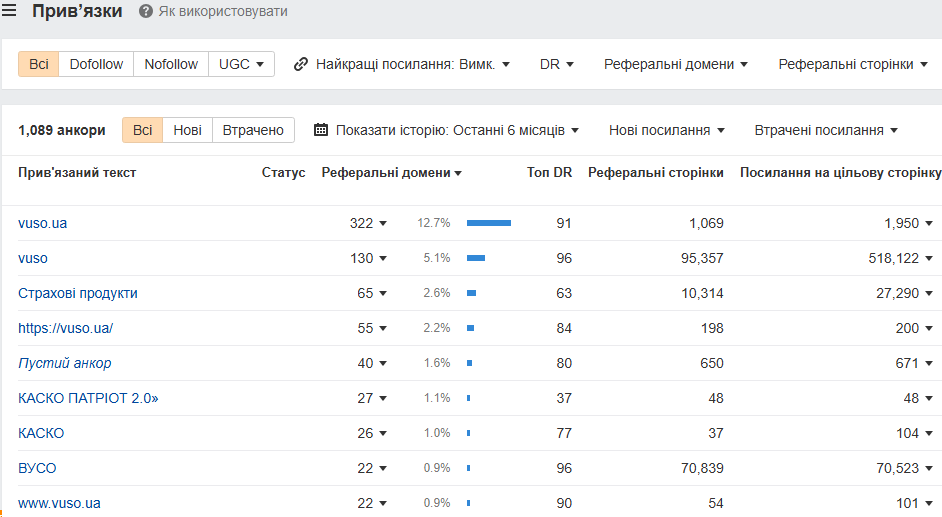The image size is (942, 517).
Task: Click the Як використовувати help link
Action: tap(223, 11)
